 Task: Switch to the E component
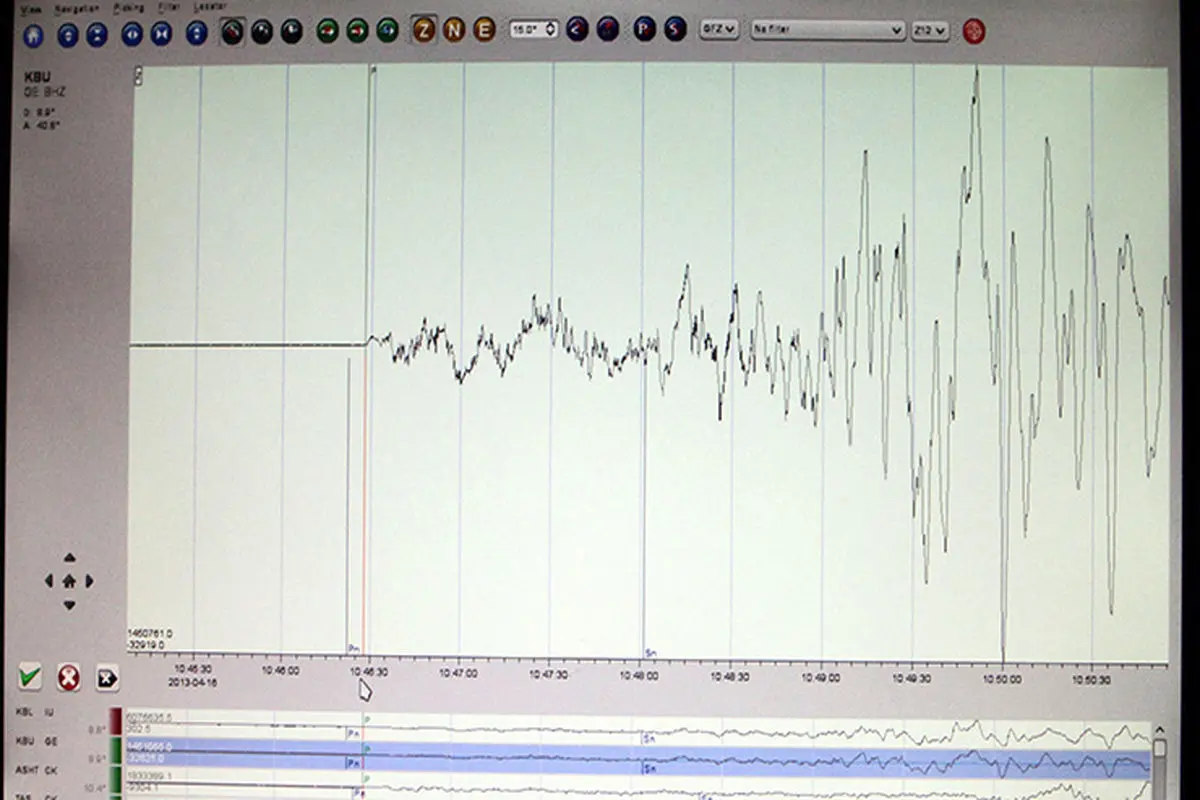tap(484, 30)
